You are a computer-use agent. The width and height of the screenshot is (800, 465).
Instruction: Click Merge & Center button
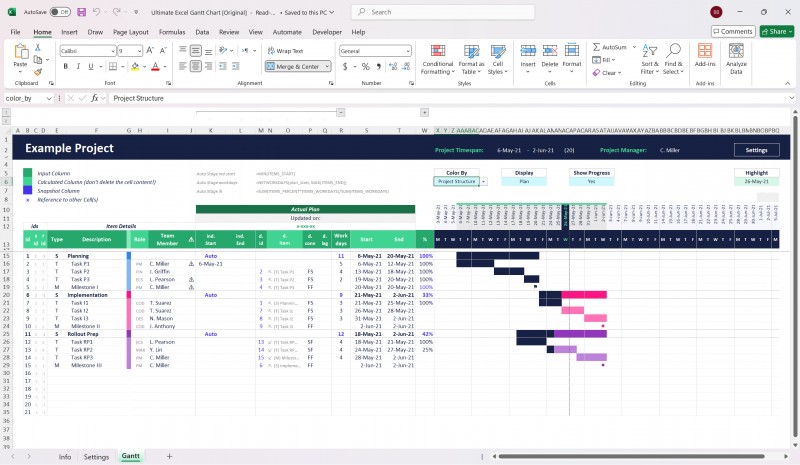pos(294,66)
